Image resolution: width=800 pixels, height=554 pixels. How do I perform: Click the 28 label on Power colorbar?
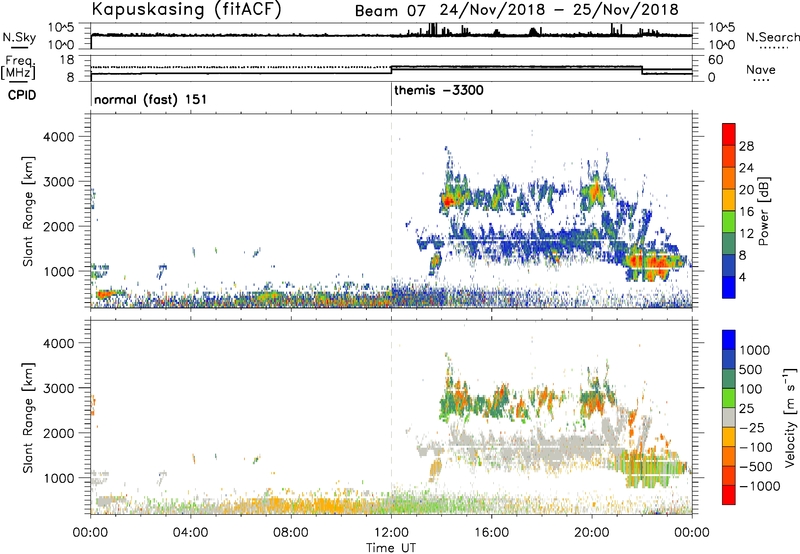pos(746,146)
